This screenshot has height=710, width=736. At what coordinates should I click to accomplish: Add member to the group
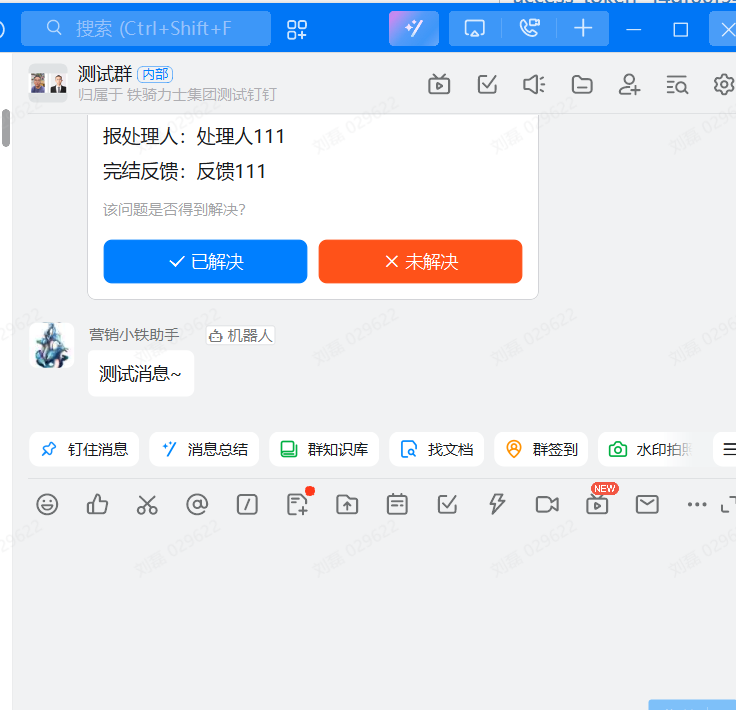(629, 85)
